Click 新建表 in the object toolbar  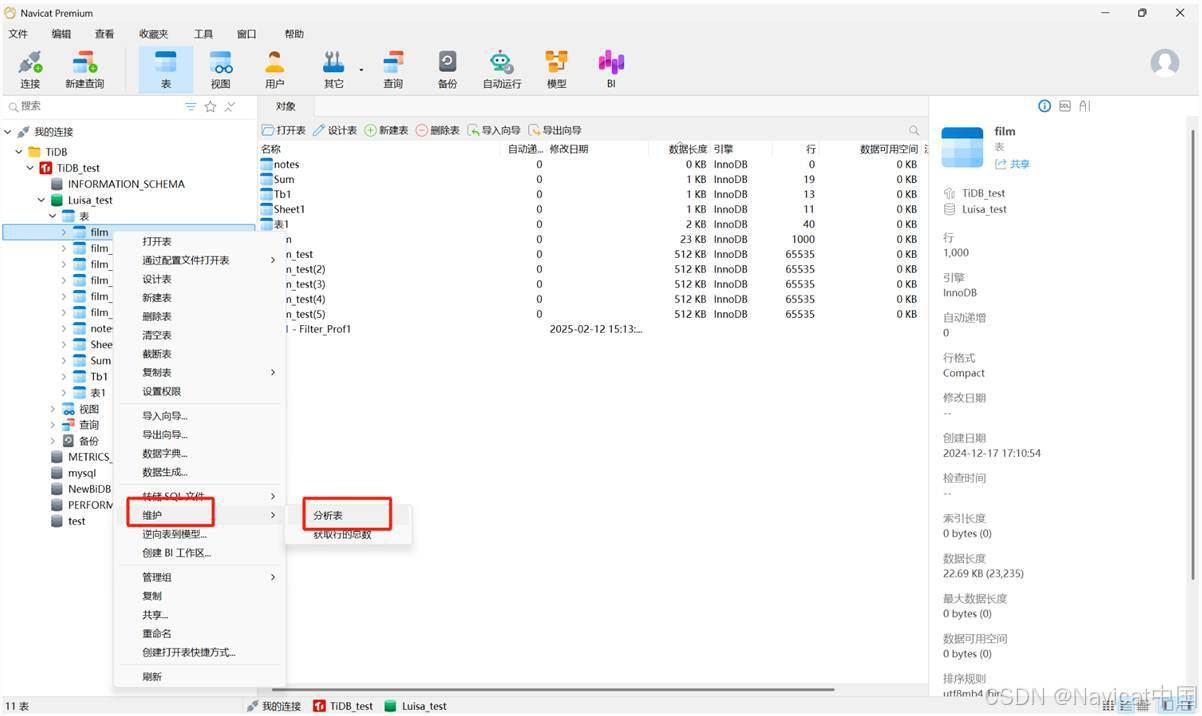click(x=386, y=131)
